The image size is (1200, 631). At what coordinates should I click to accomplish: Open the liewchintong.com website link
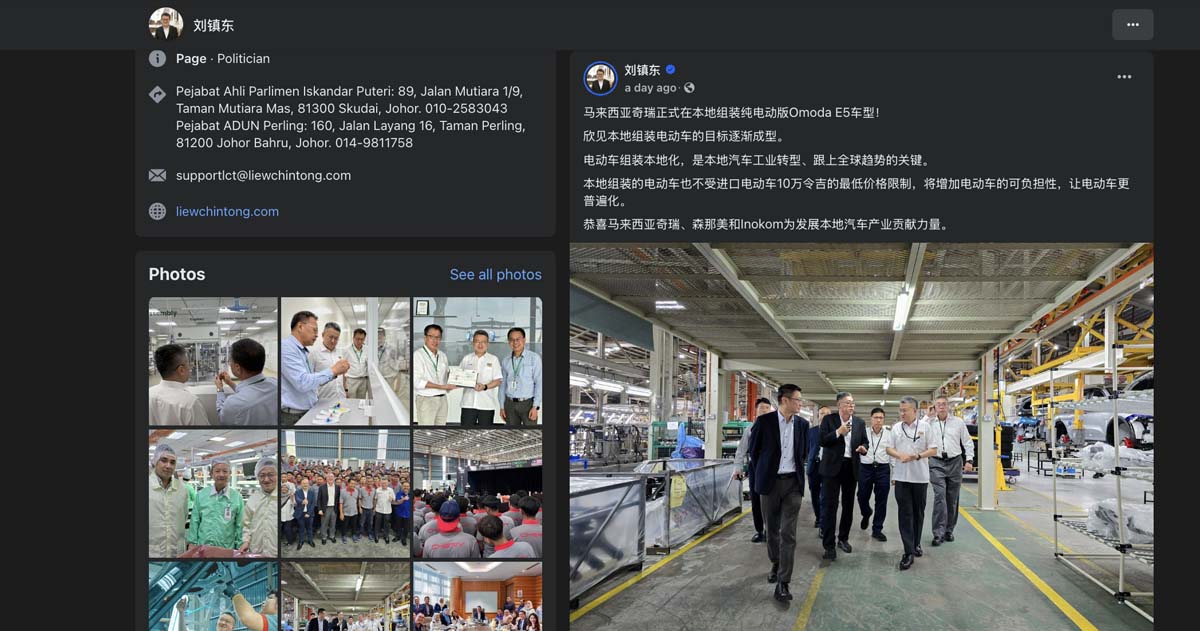pos(227,211)
